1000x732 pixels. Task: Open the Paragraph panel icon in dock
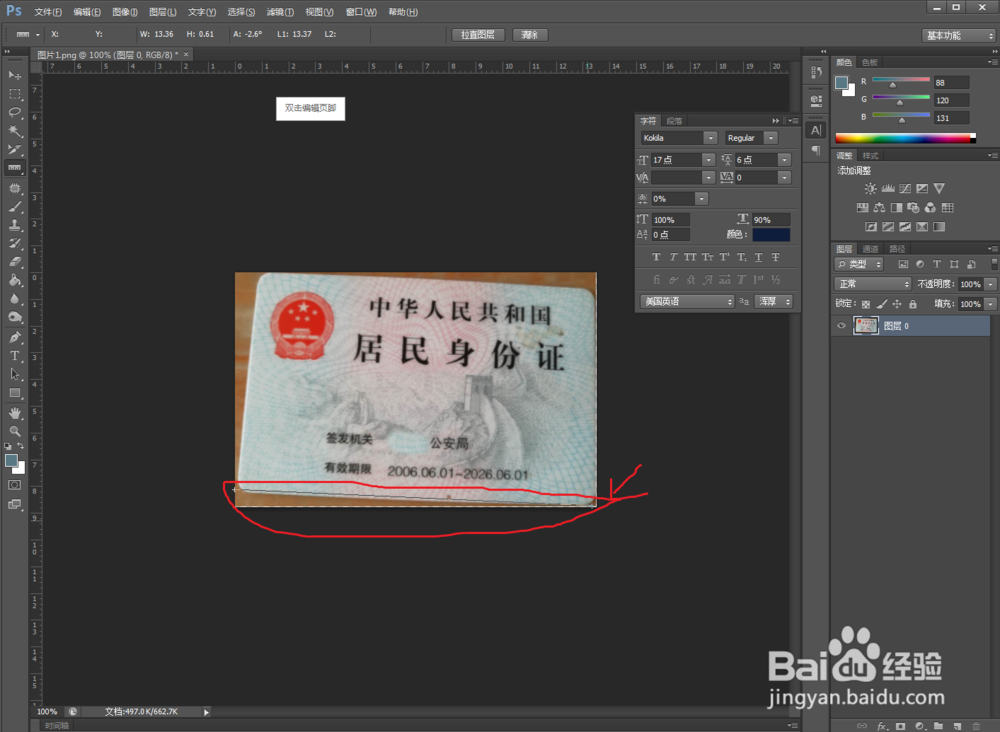816,150
